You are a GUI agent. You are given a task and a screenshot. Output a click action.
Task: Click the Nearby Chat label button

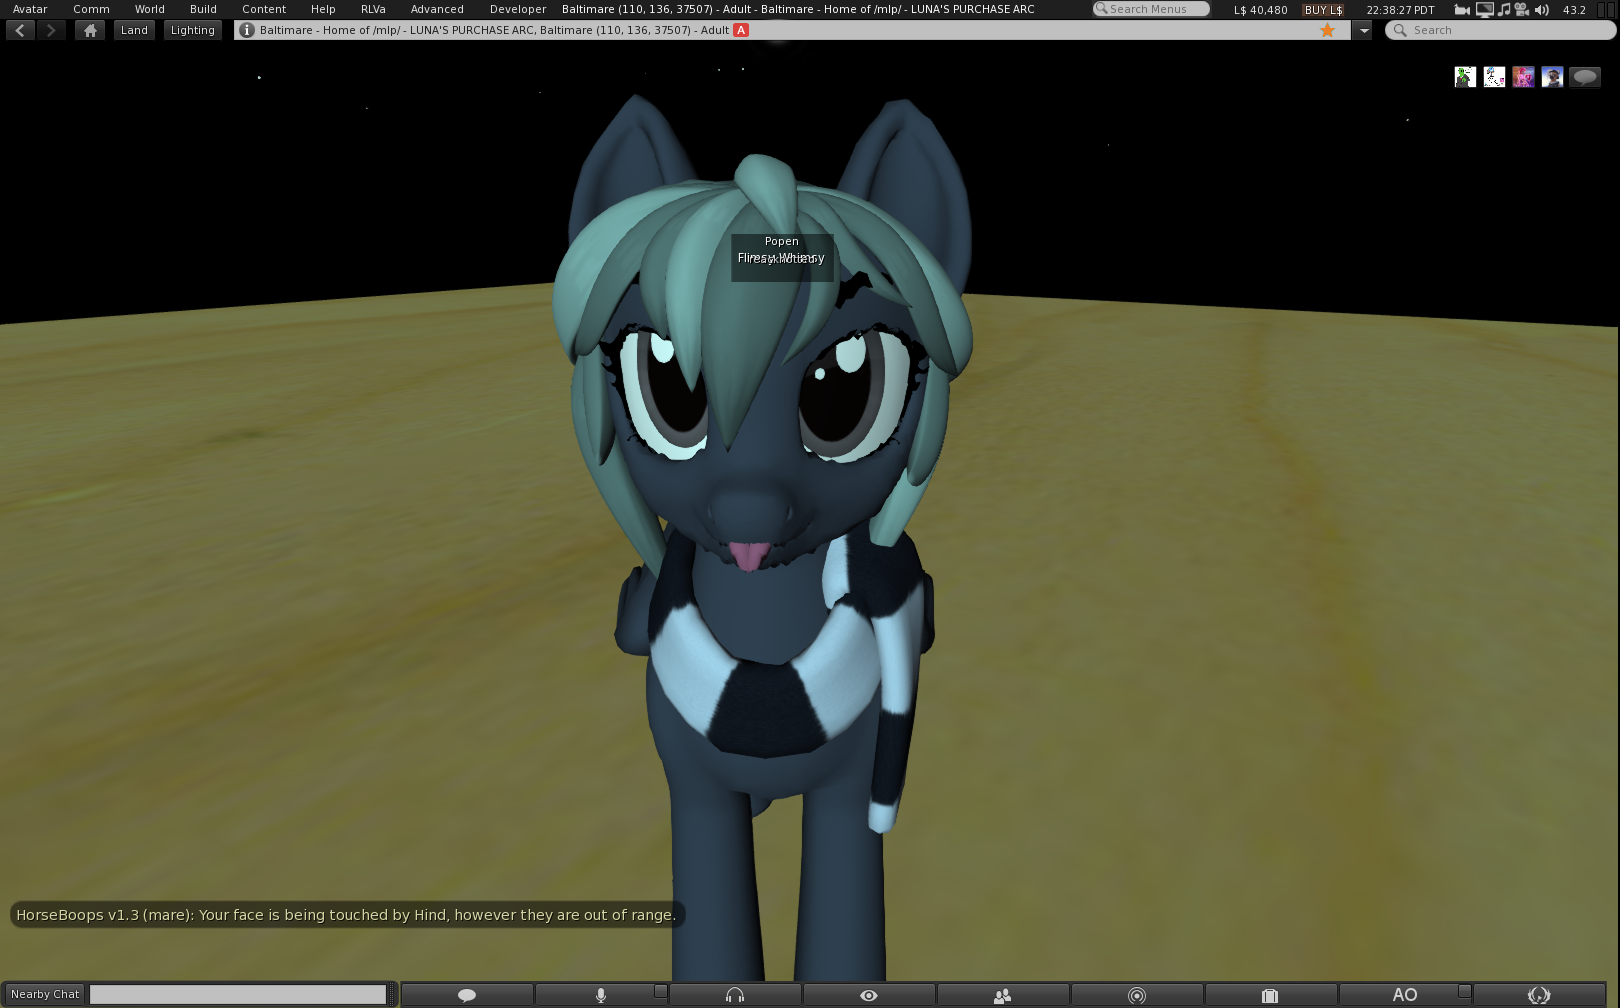(45, 994)
